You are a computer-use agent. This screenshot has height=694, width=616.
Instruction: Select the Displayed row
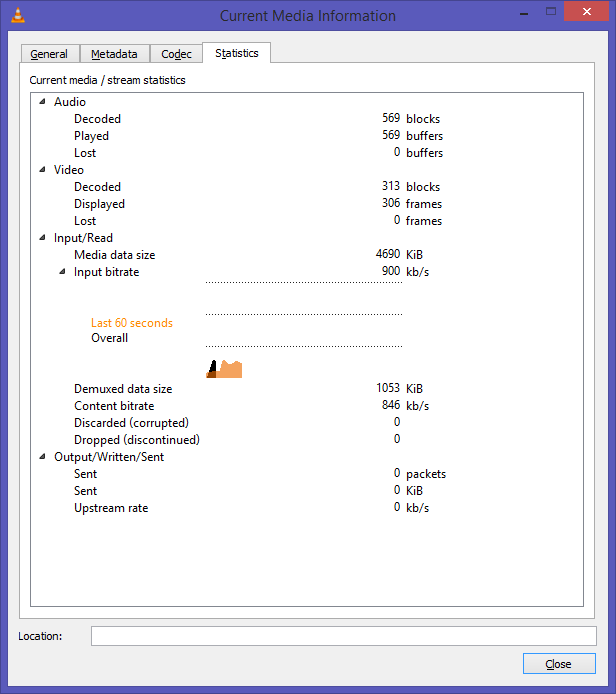307,204
